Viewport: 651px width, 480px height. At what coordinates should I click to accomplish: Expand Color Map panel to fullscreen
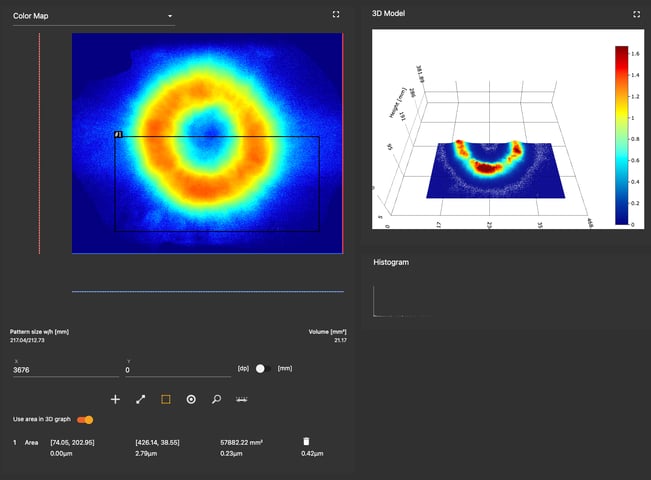tap(336, 15)
